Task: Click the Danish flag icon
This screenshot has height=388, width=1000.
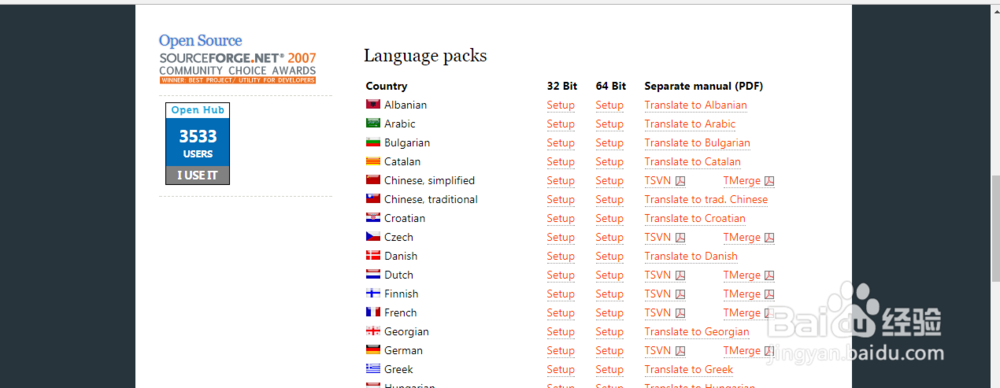Action: tap(373, 255)
